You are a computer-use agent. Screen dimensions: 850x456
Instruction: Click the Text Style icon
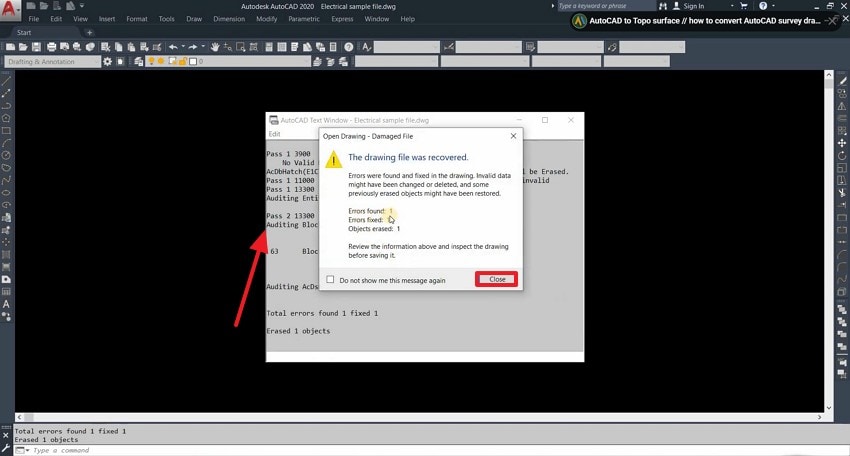pyautogui.click(x=366, y=47)
